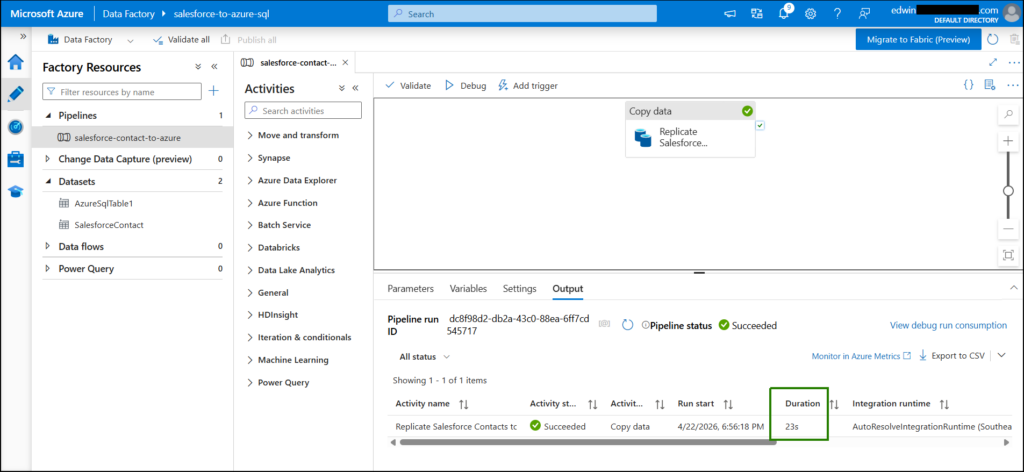The image size is (1024, 472).
Task: Click the Search activities field
Action: (303, 111)
